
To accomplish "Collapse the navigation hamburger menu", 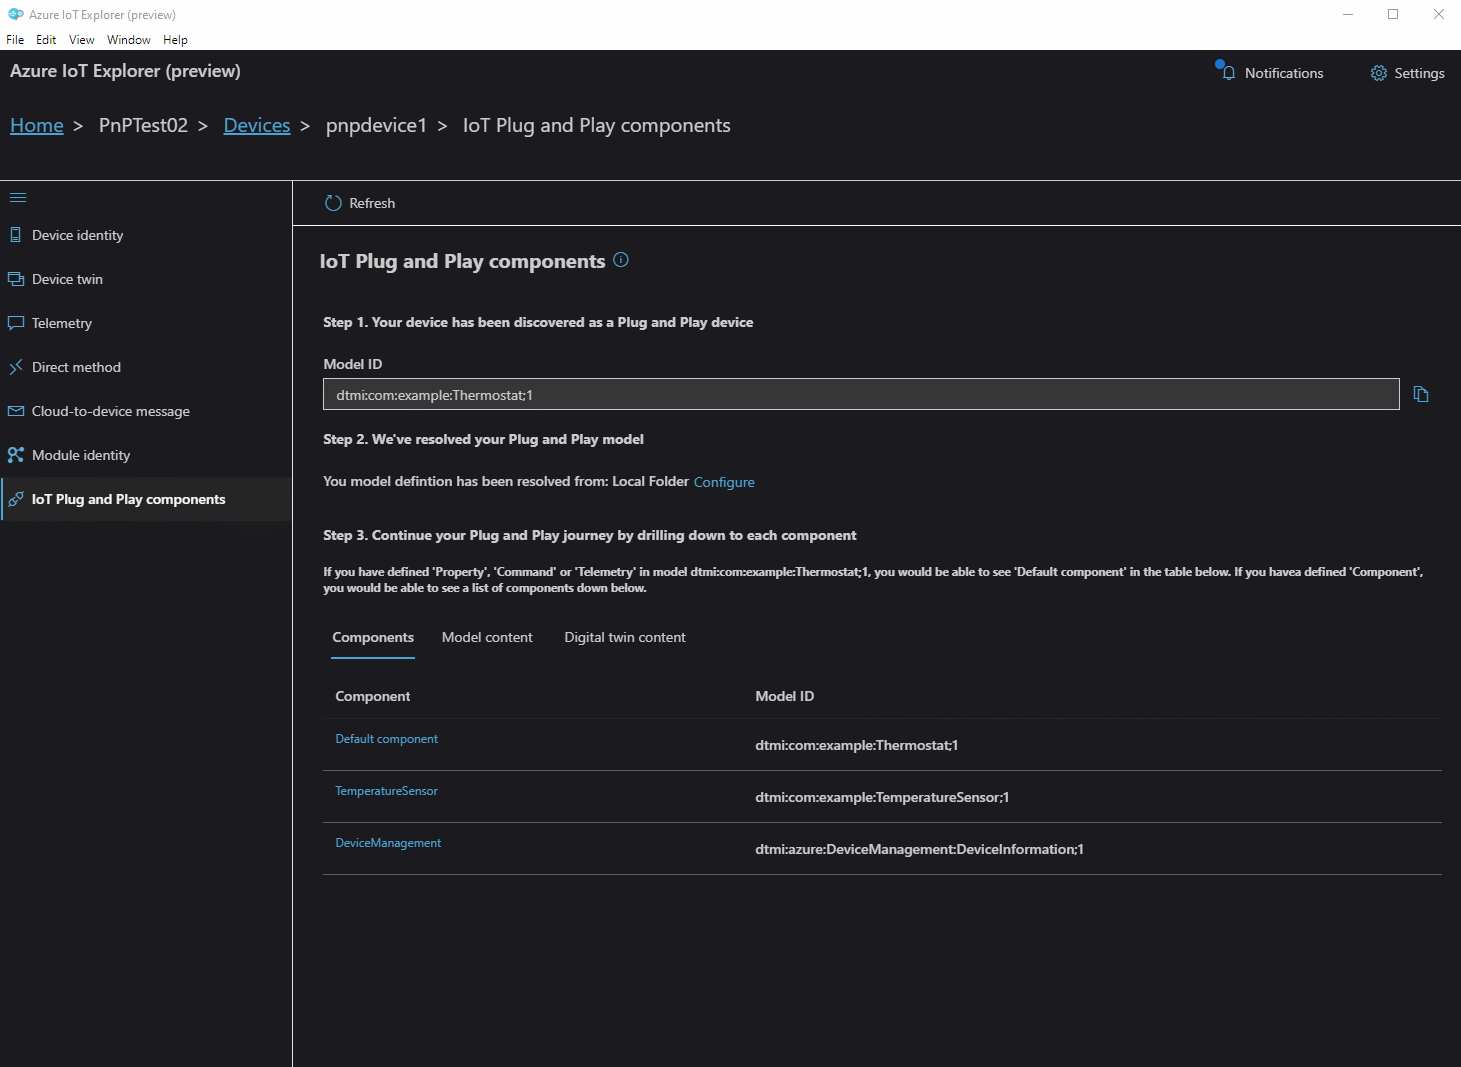I will 18,197.
